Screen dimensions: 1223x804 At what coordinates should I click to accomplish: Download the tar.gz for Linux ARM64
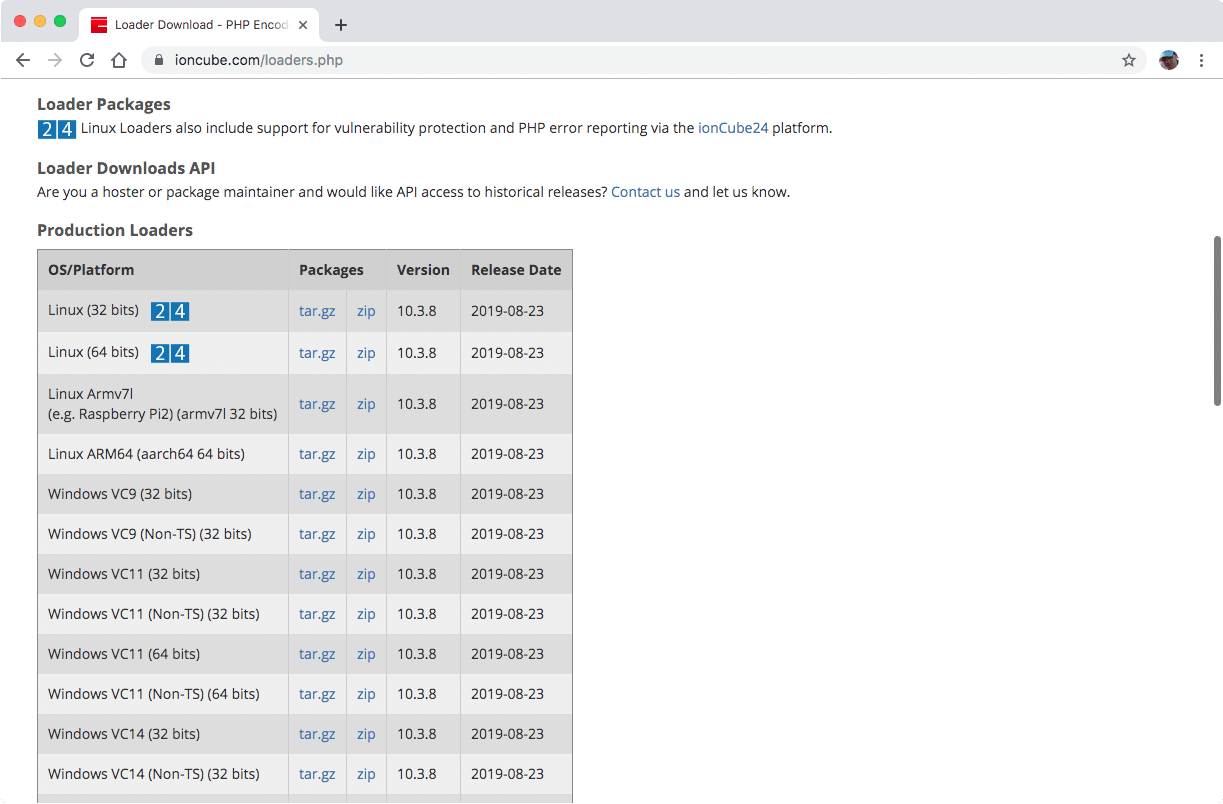[x=316, y=453]
